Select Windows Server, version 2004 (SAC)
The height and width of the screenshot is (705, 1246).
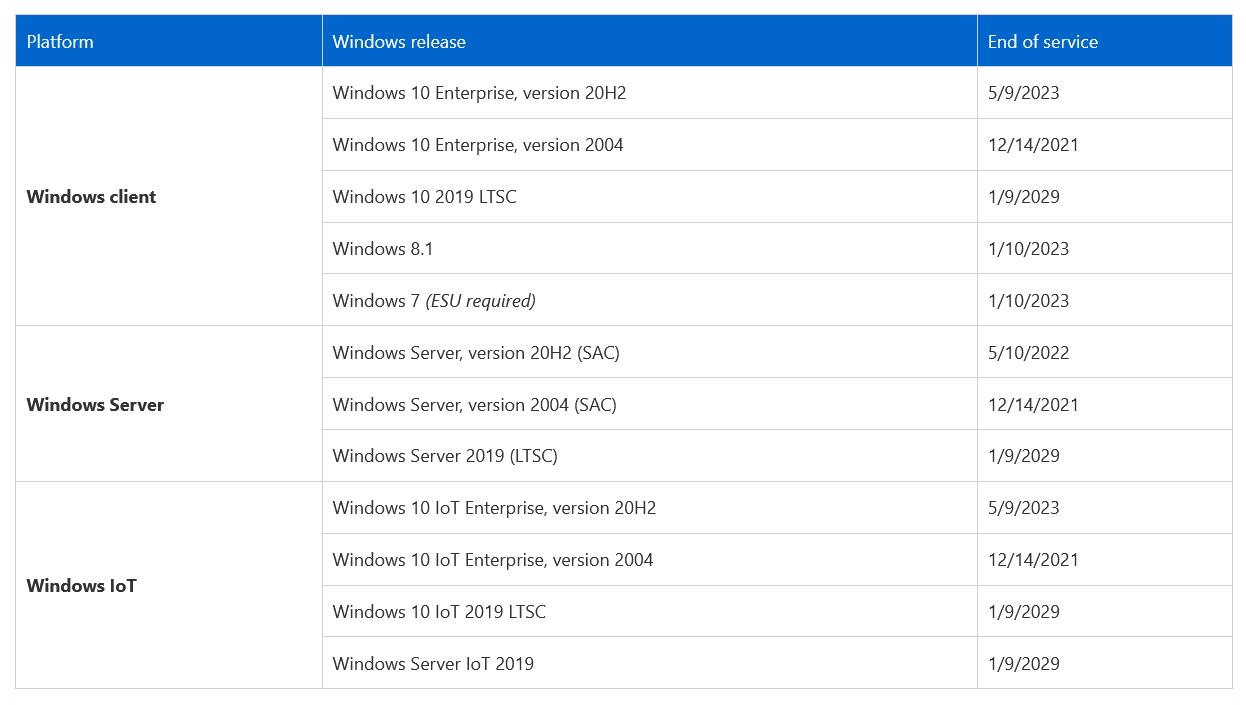tap(649, 404)
